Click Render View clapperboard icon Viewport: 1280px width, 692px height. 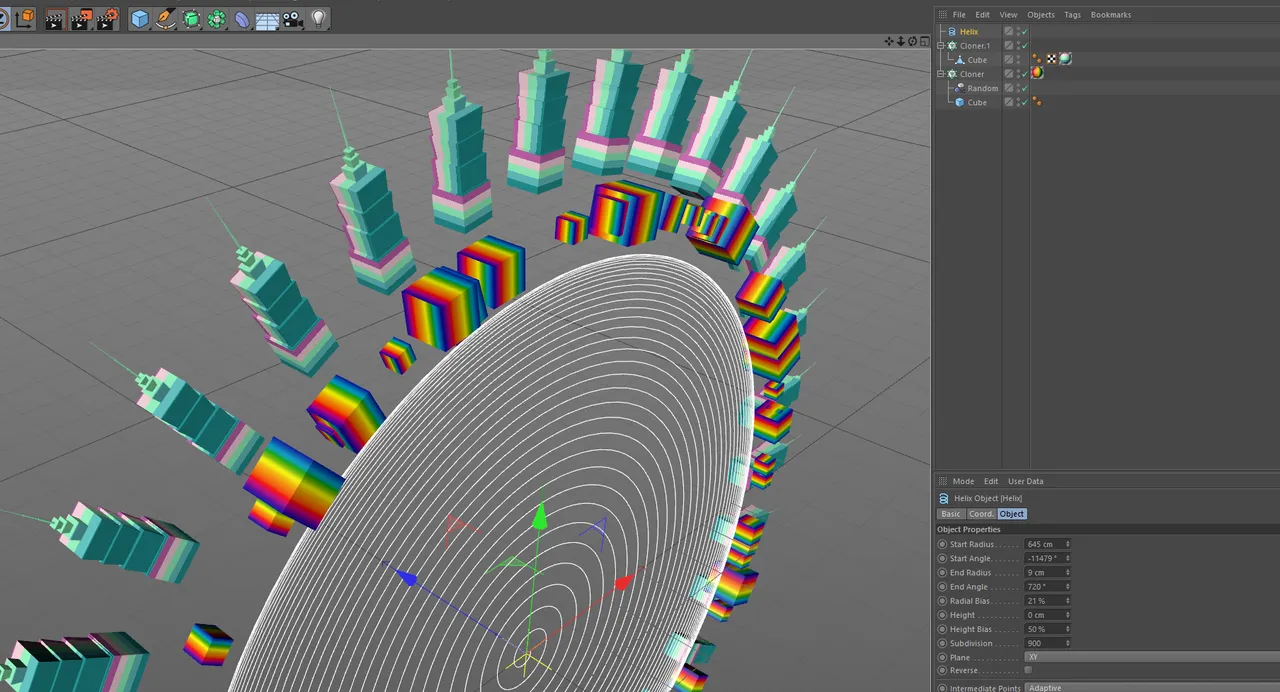pos(56,18)
